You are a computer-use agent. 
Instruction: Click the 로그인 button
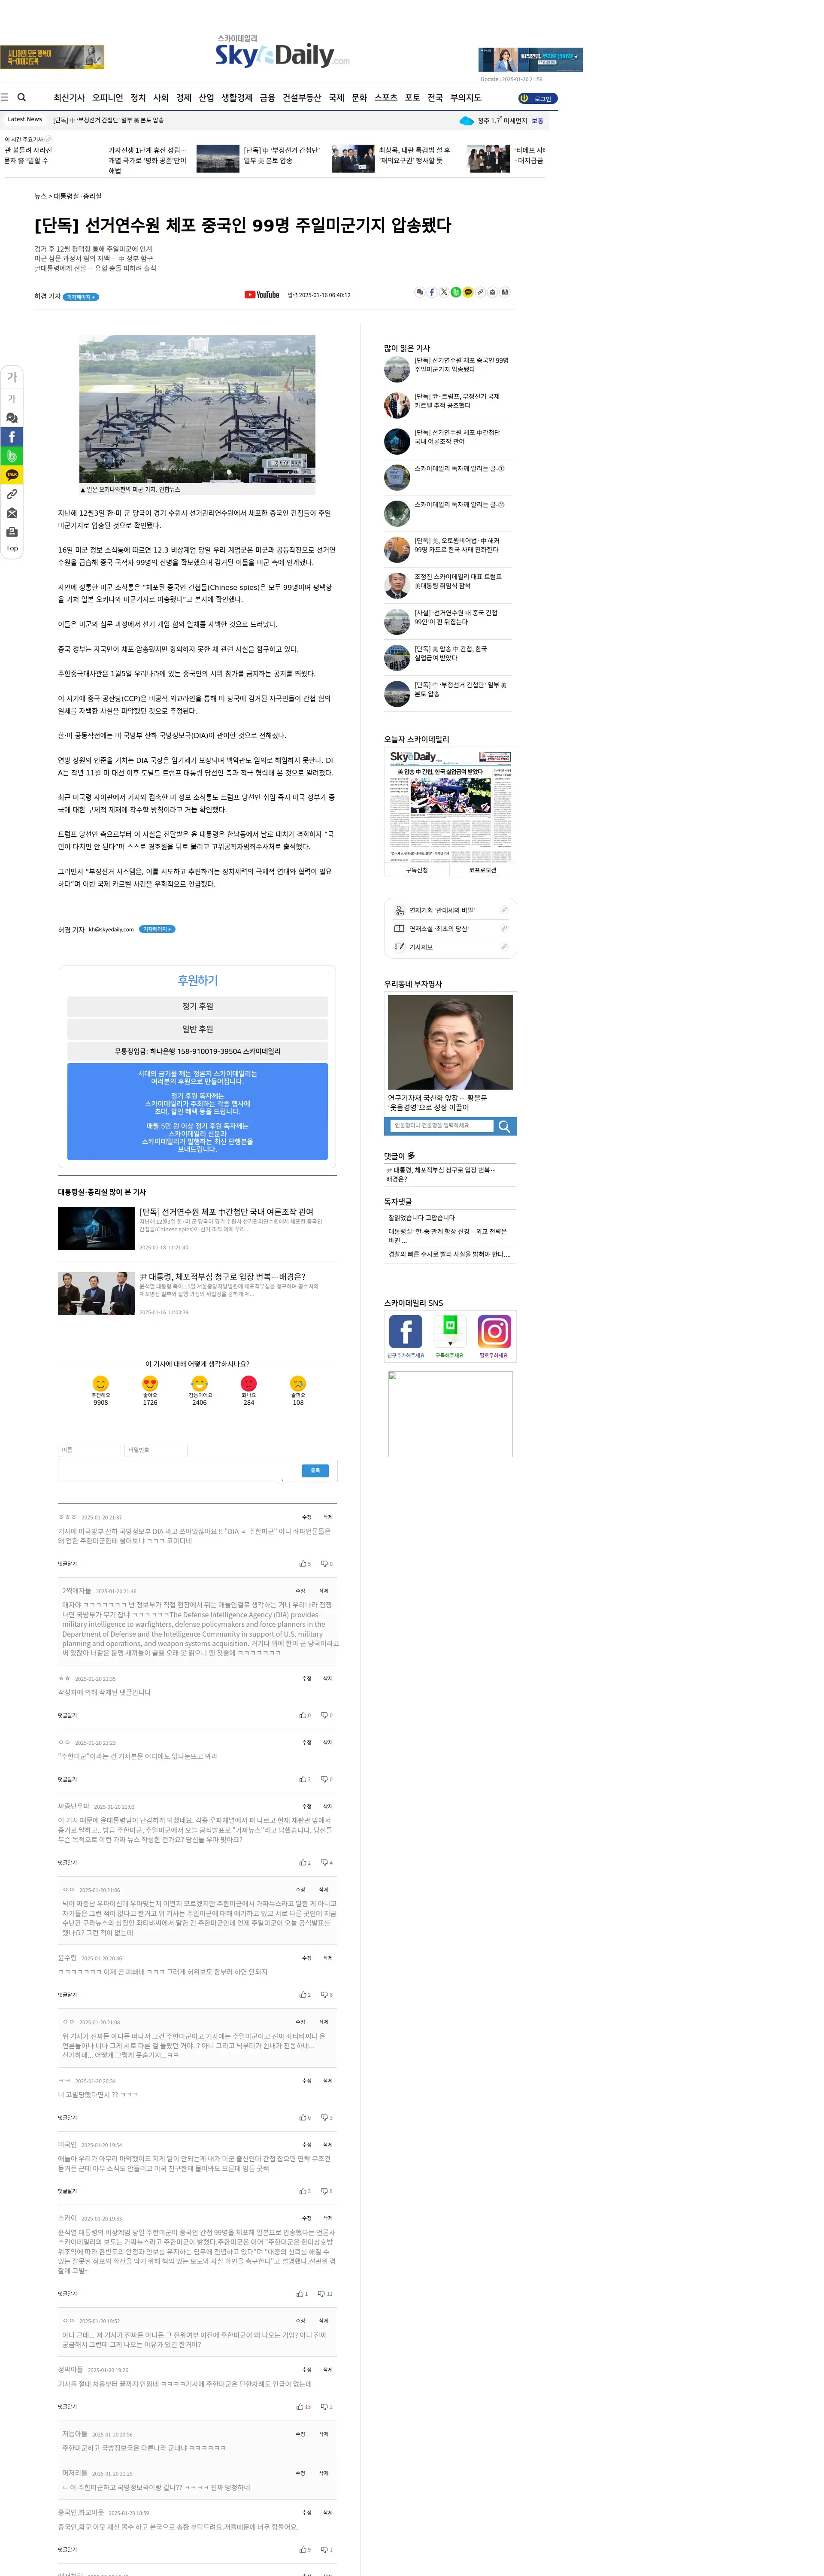pyautogui.click(x=538, y=98)
